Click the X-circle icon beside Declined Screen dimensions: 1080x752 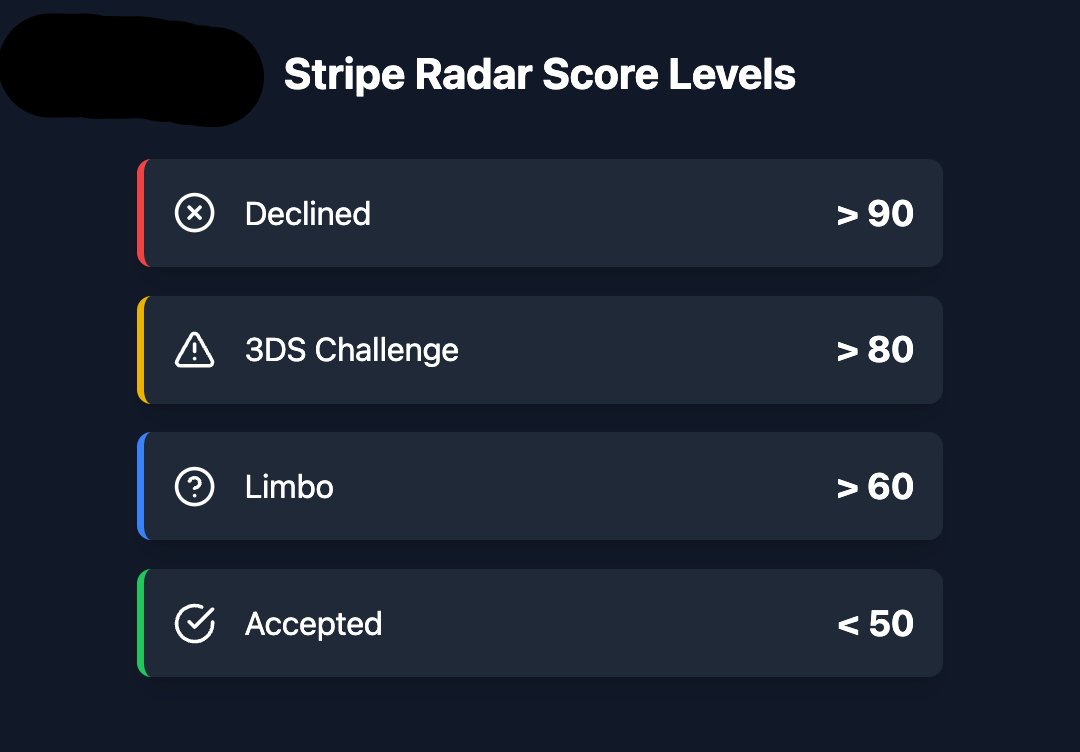click(194, 213)
